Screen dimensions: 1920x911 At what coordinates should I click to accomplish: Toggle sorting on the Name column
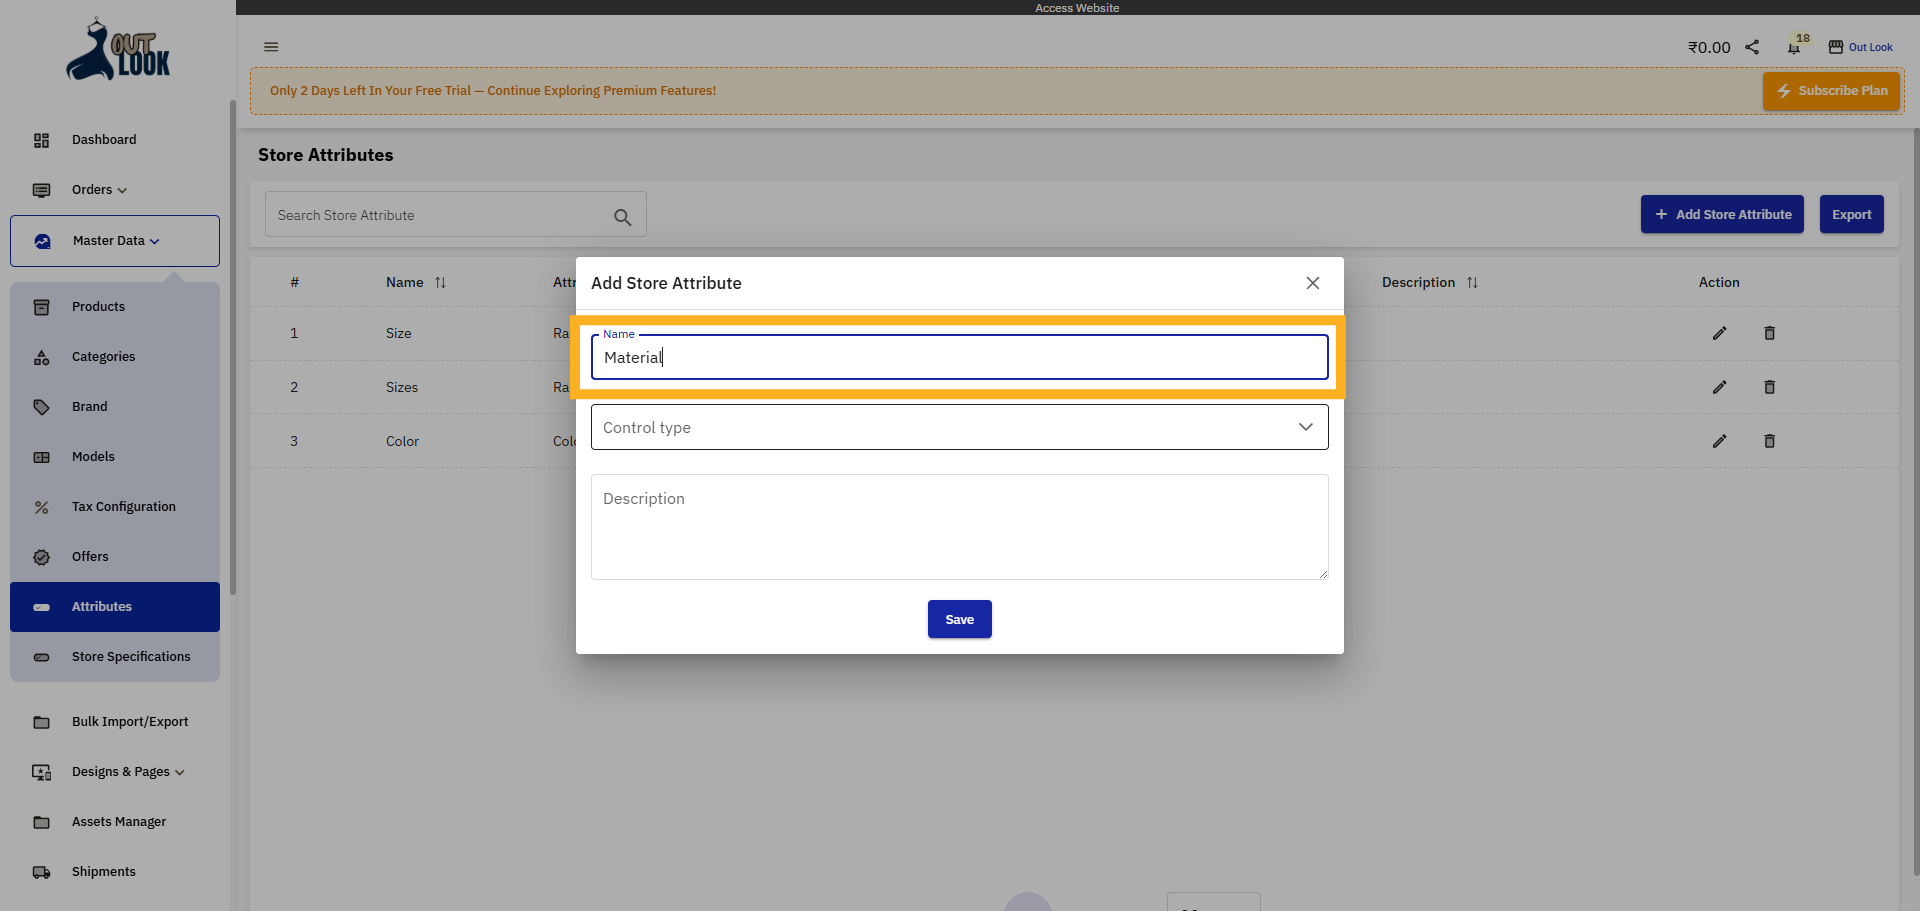coord(440,282)
